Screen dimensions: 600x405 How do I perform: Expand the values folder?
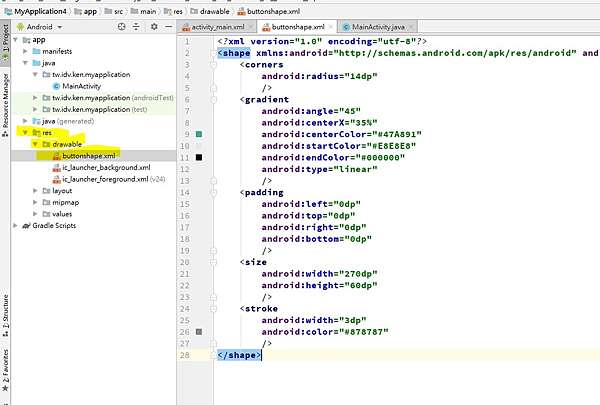click(x=35, y=214)
